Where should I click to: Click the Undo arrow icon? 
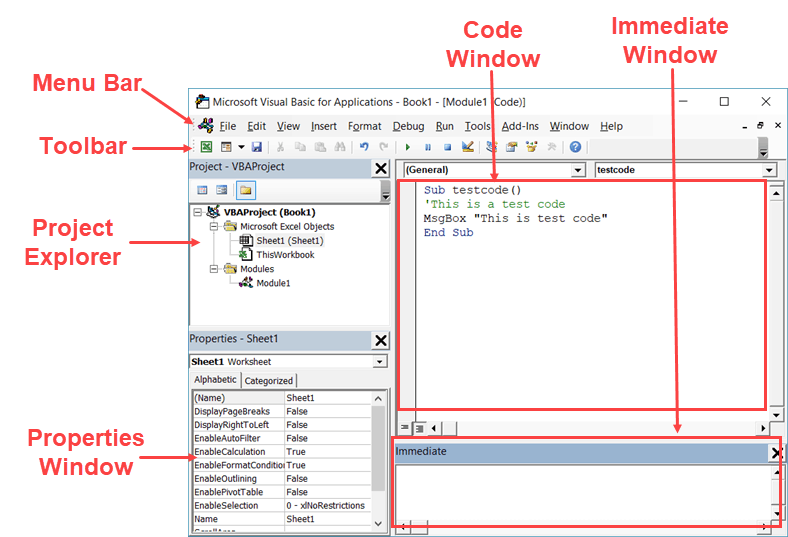[x=364, y=147]
